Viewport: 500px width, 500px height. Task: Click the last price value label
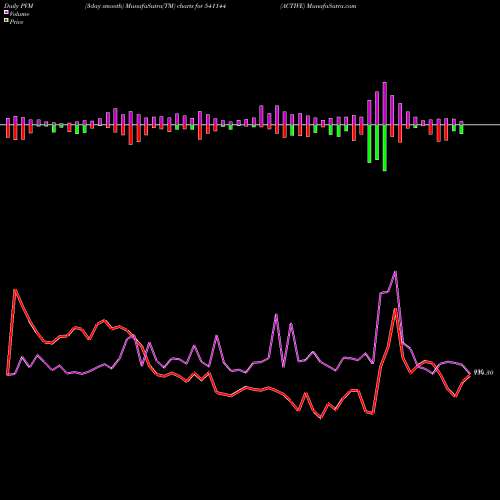[483, 372]
